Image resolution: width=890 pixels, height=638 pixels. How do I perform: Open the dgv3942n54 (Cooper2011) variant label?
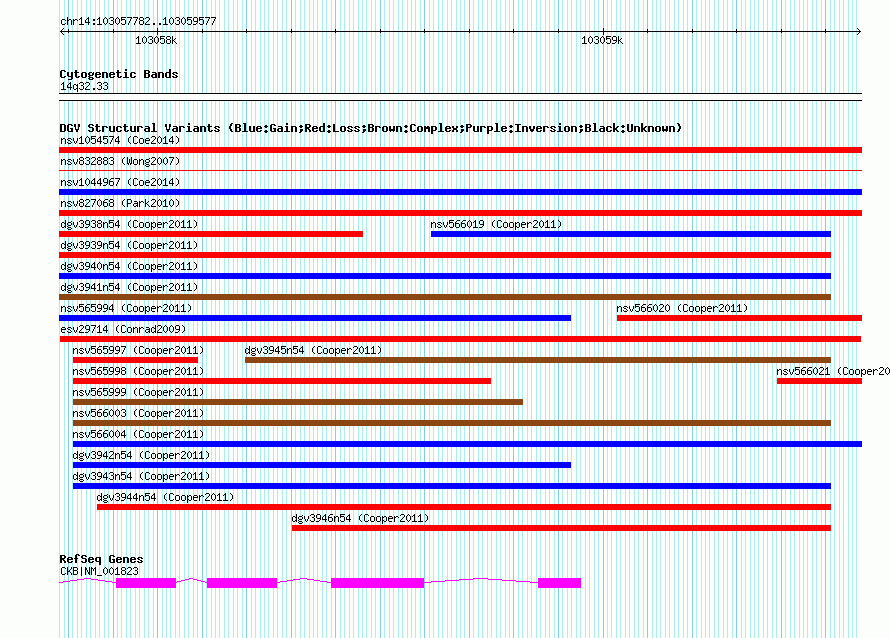click(x=141, y=455)
